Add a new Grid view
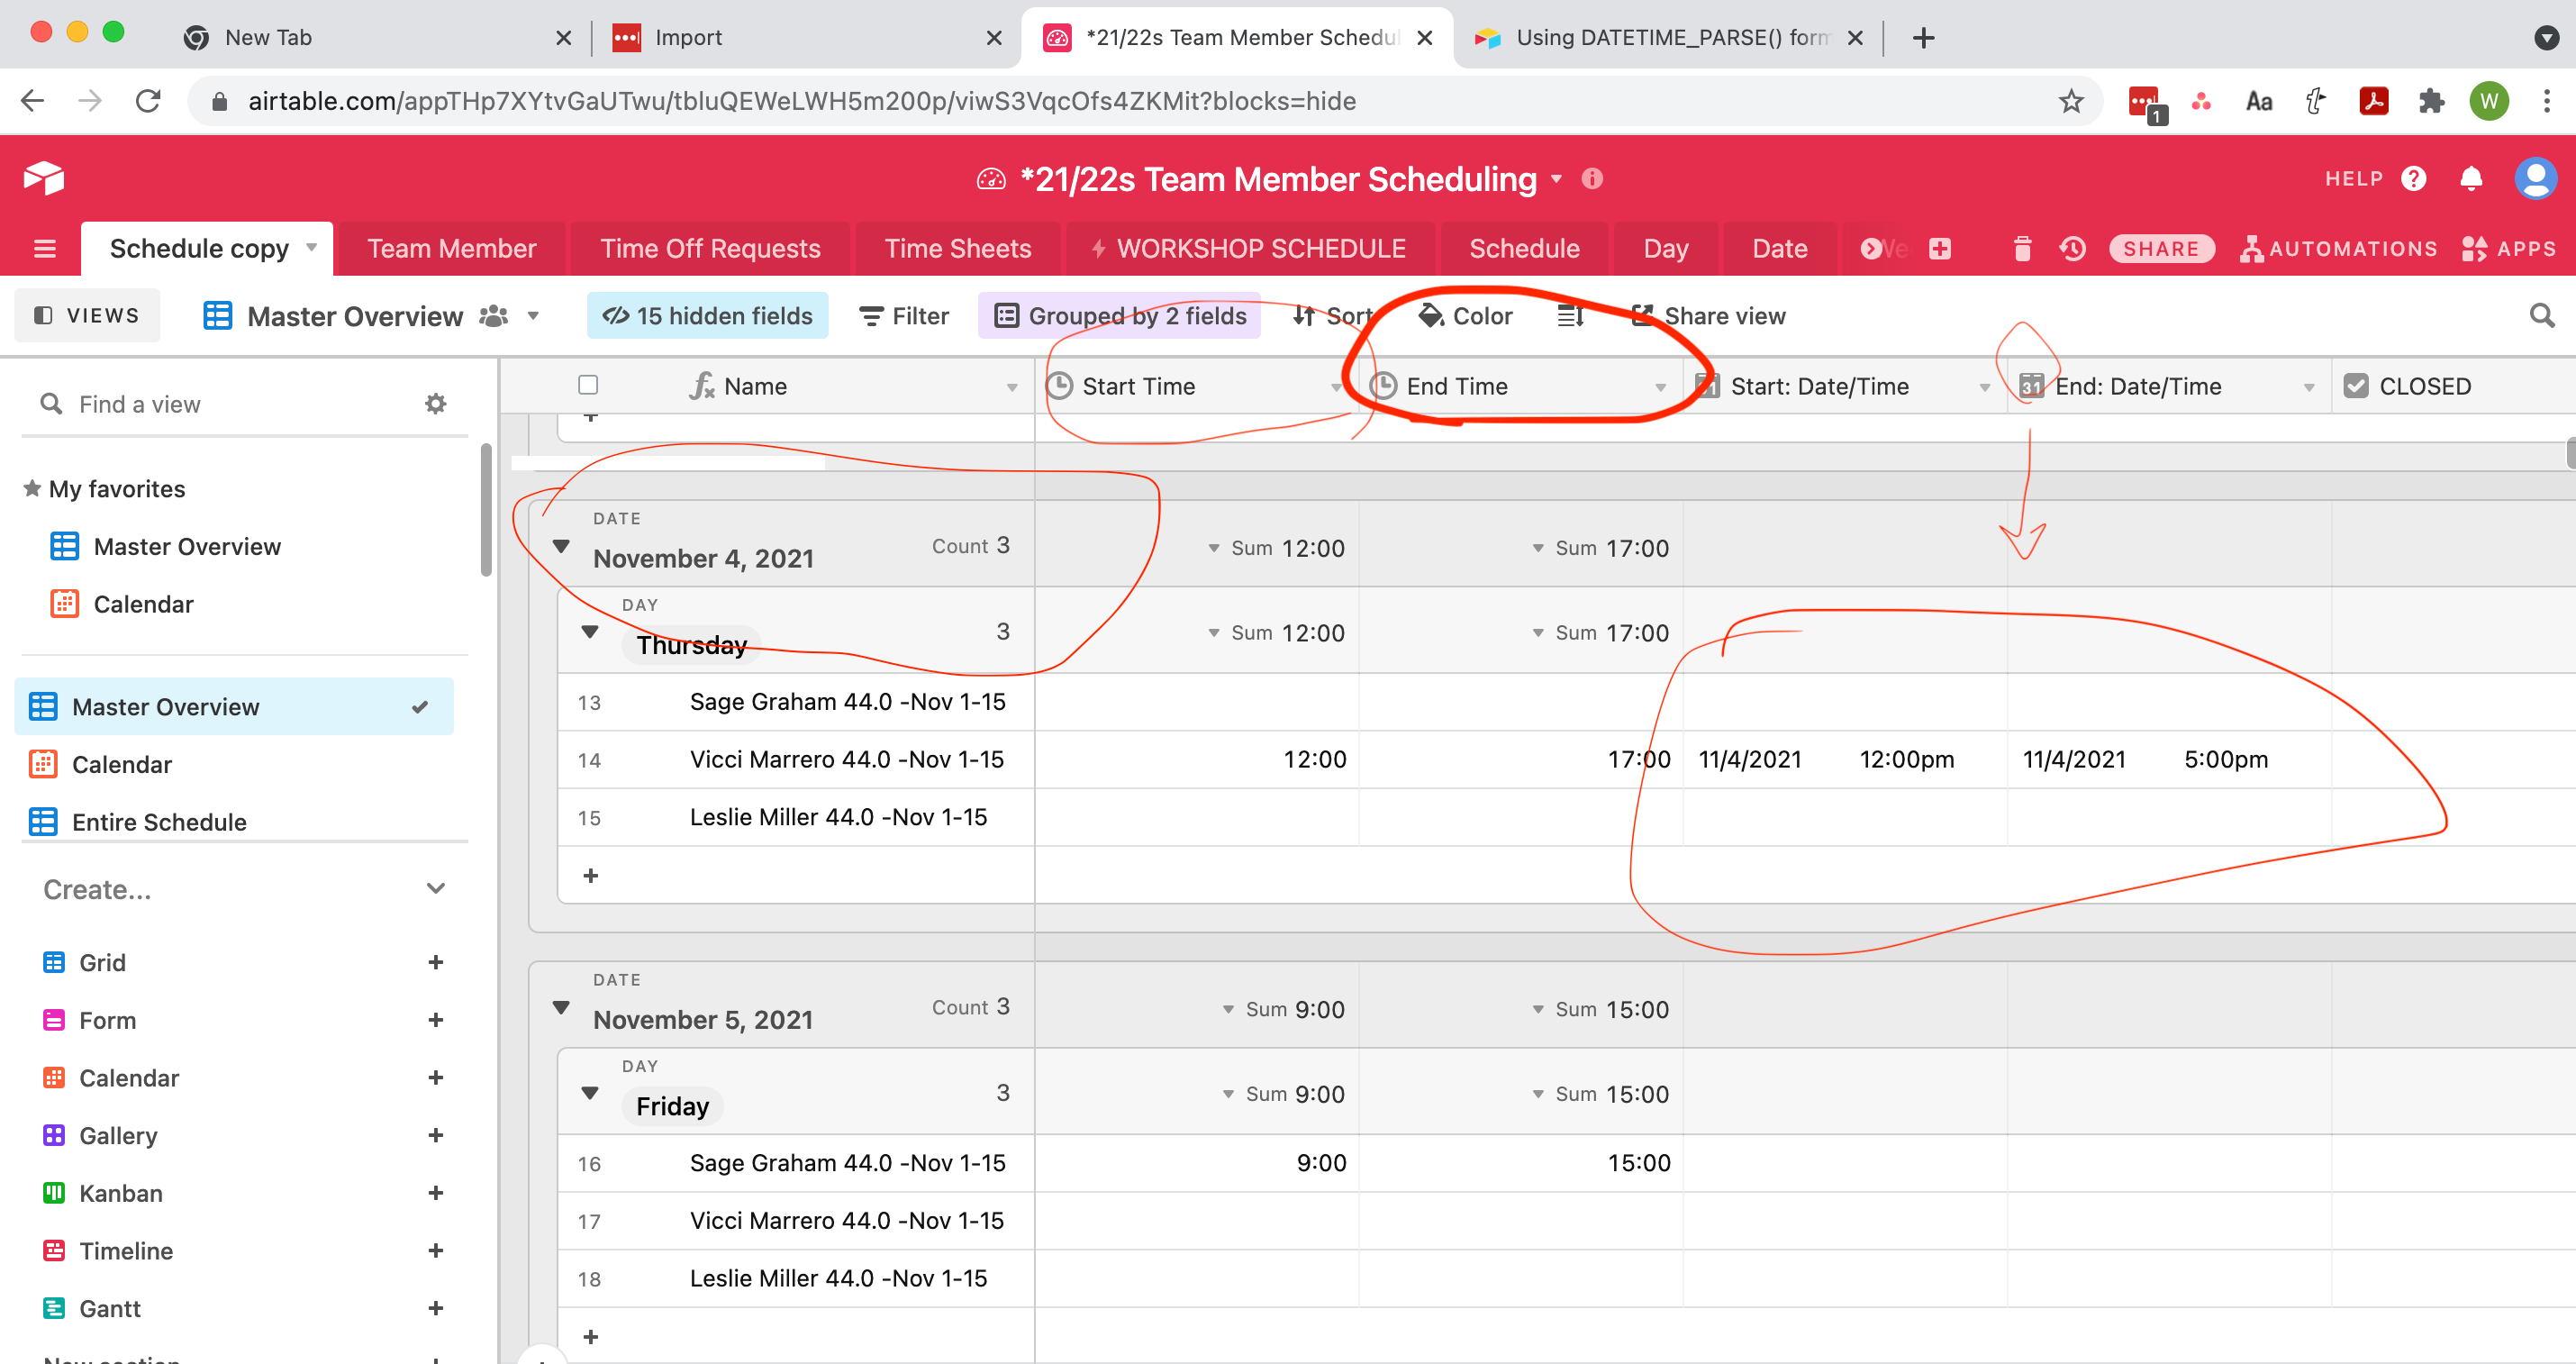This screenshot has width=2576, height=1364. click(x=436, y=963)
